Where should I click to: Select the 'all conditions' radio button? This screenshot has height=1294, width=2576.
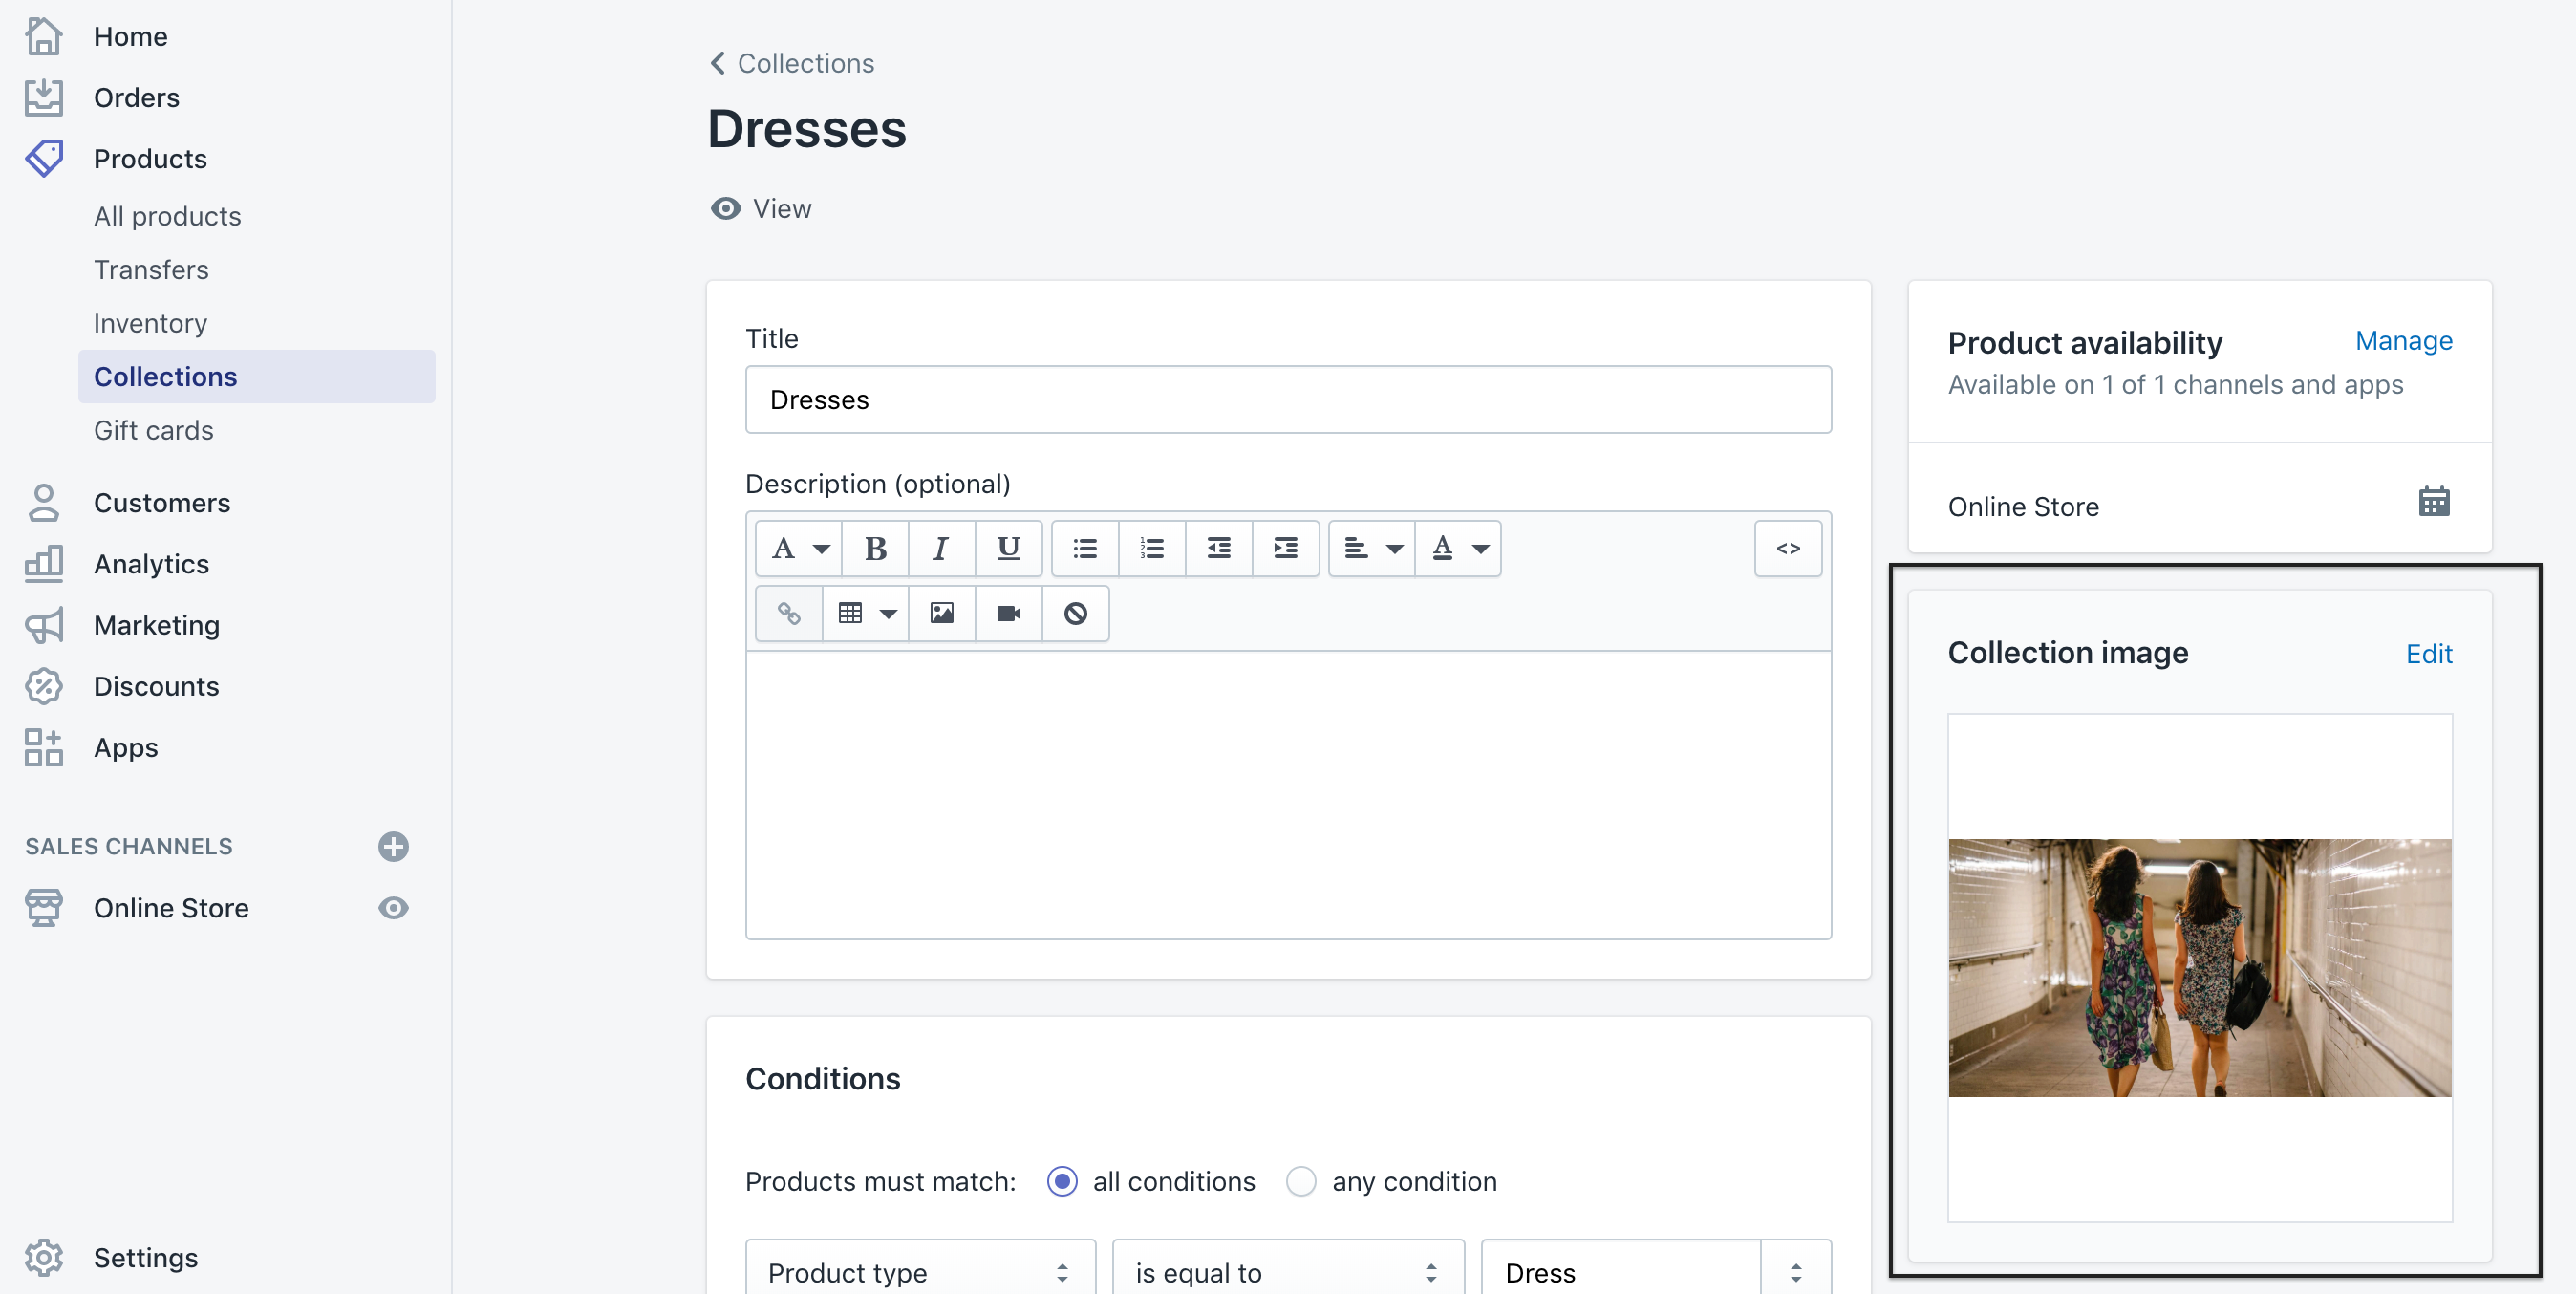[1062, 1181]
